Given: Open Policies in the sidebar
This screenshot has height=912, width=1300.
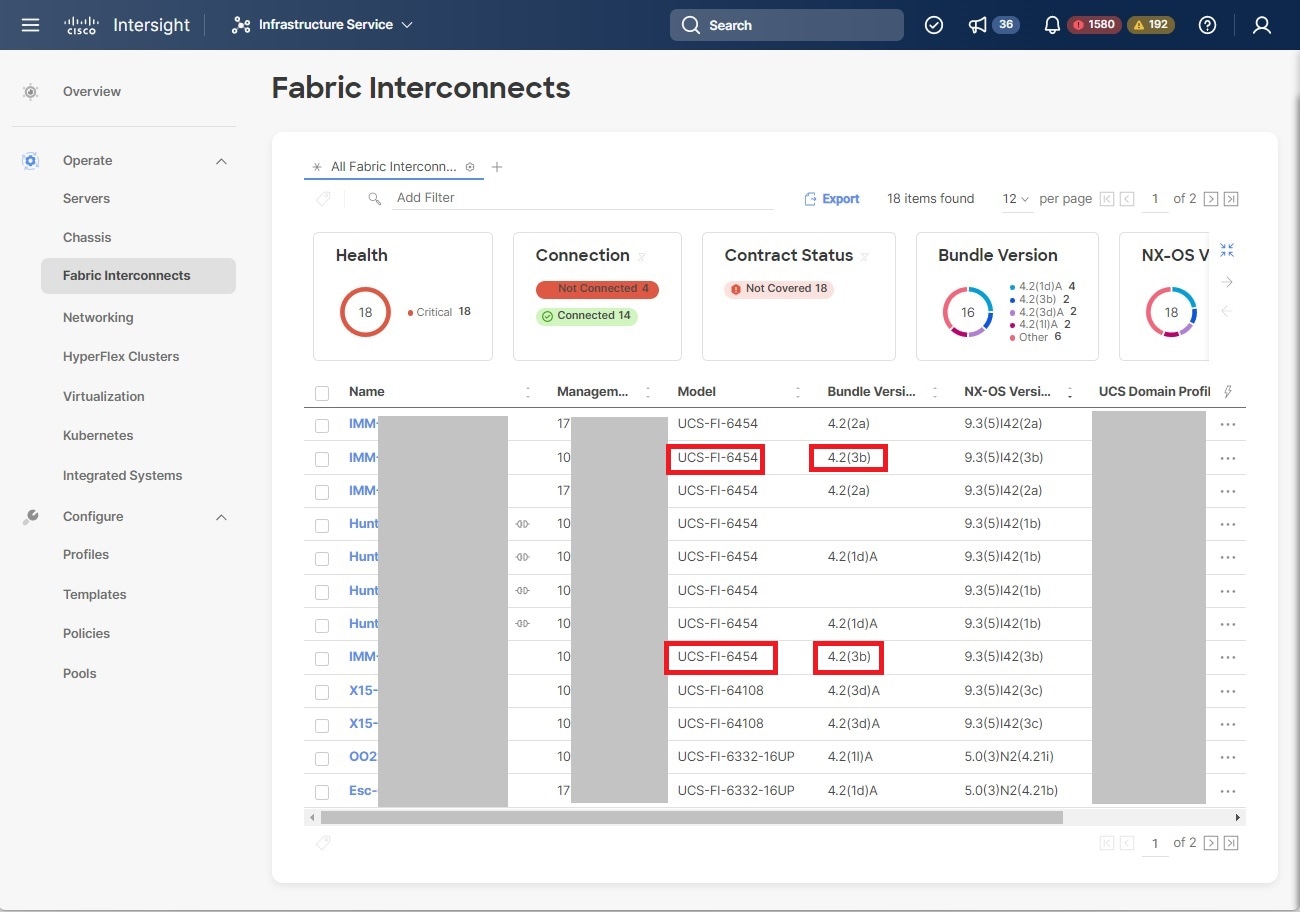Looking at the screenshot, I should (86, 633).
